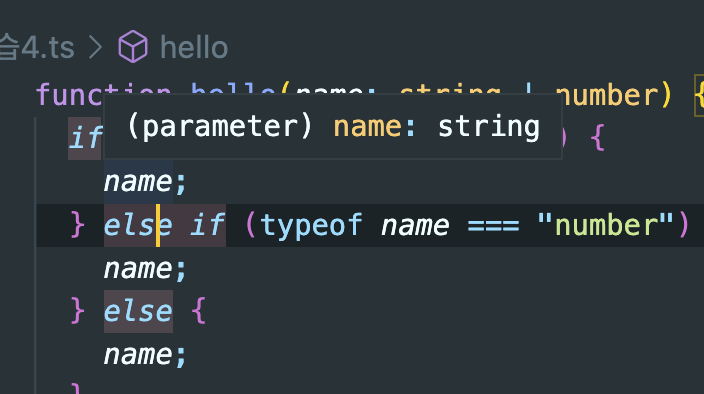This screenshot has width=704, height=394.
Task: Click the else if keyword on the active line
Action: click(165, 225)
